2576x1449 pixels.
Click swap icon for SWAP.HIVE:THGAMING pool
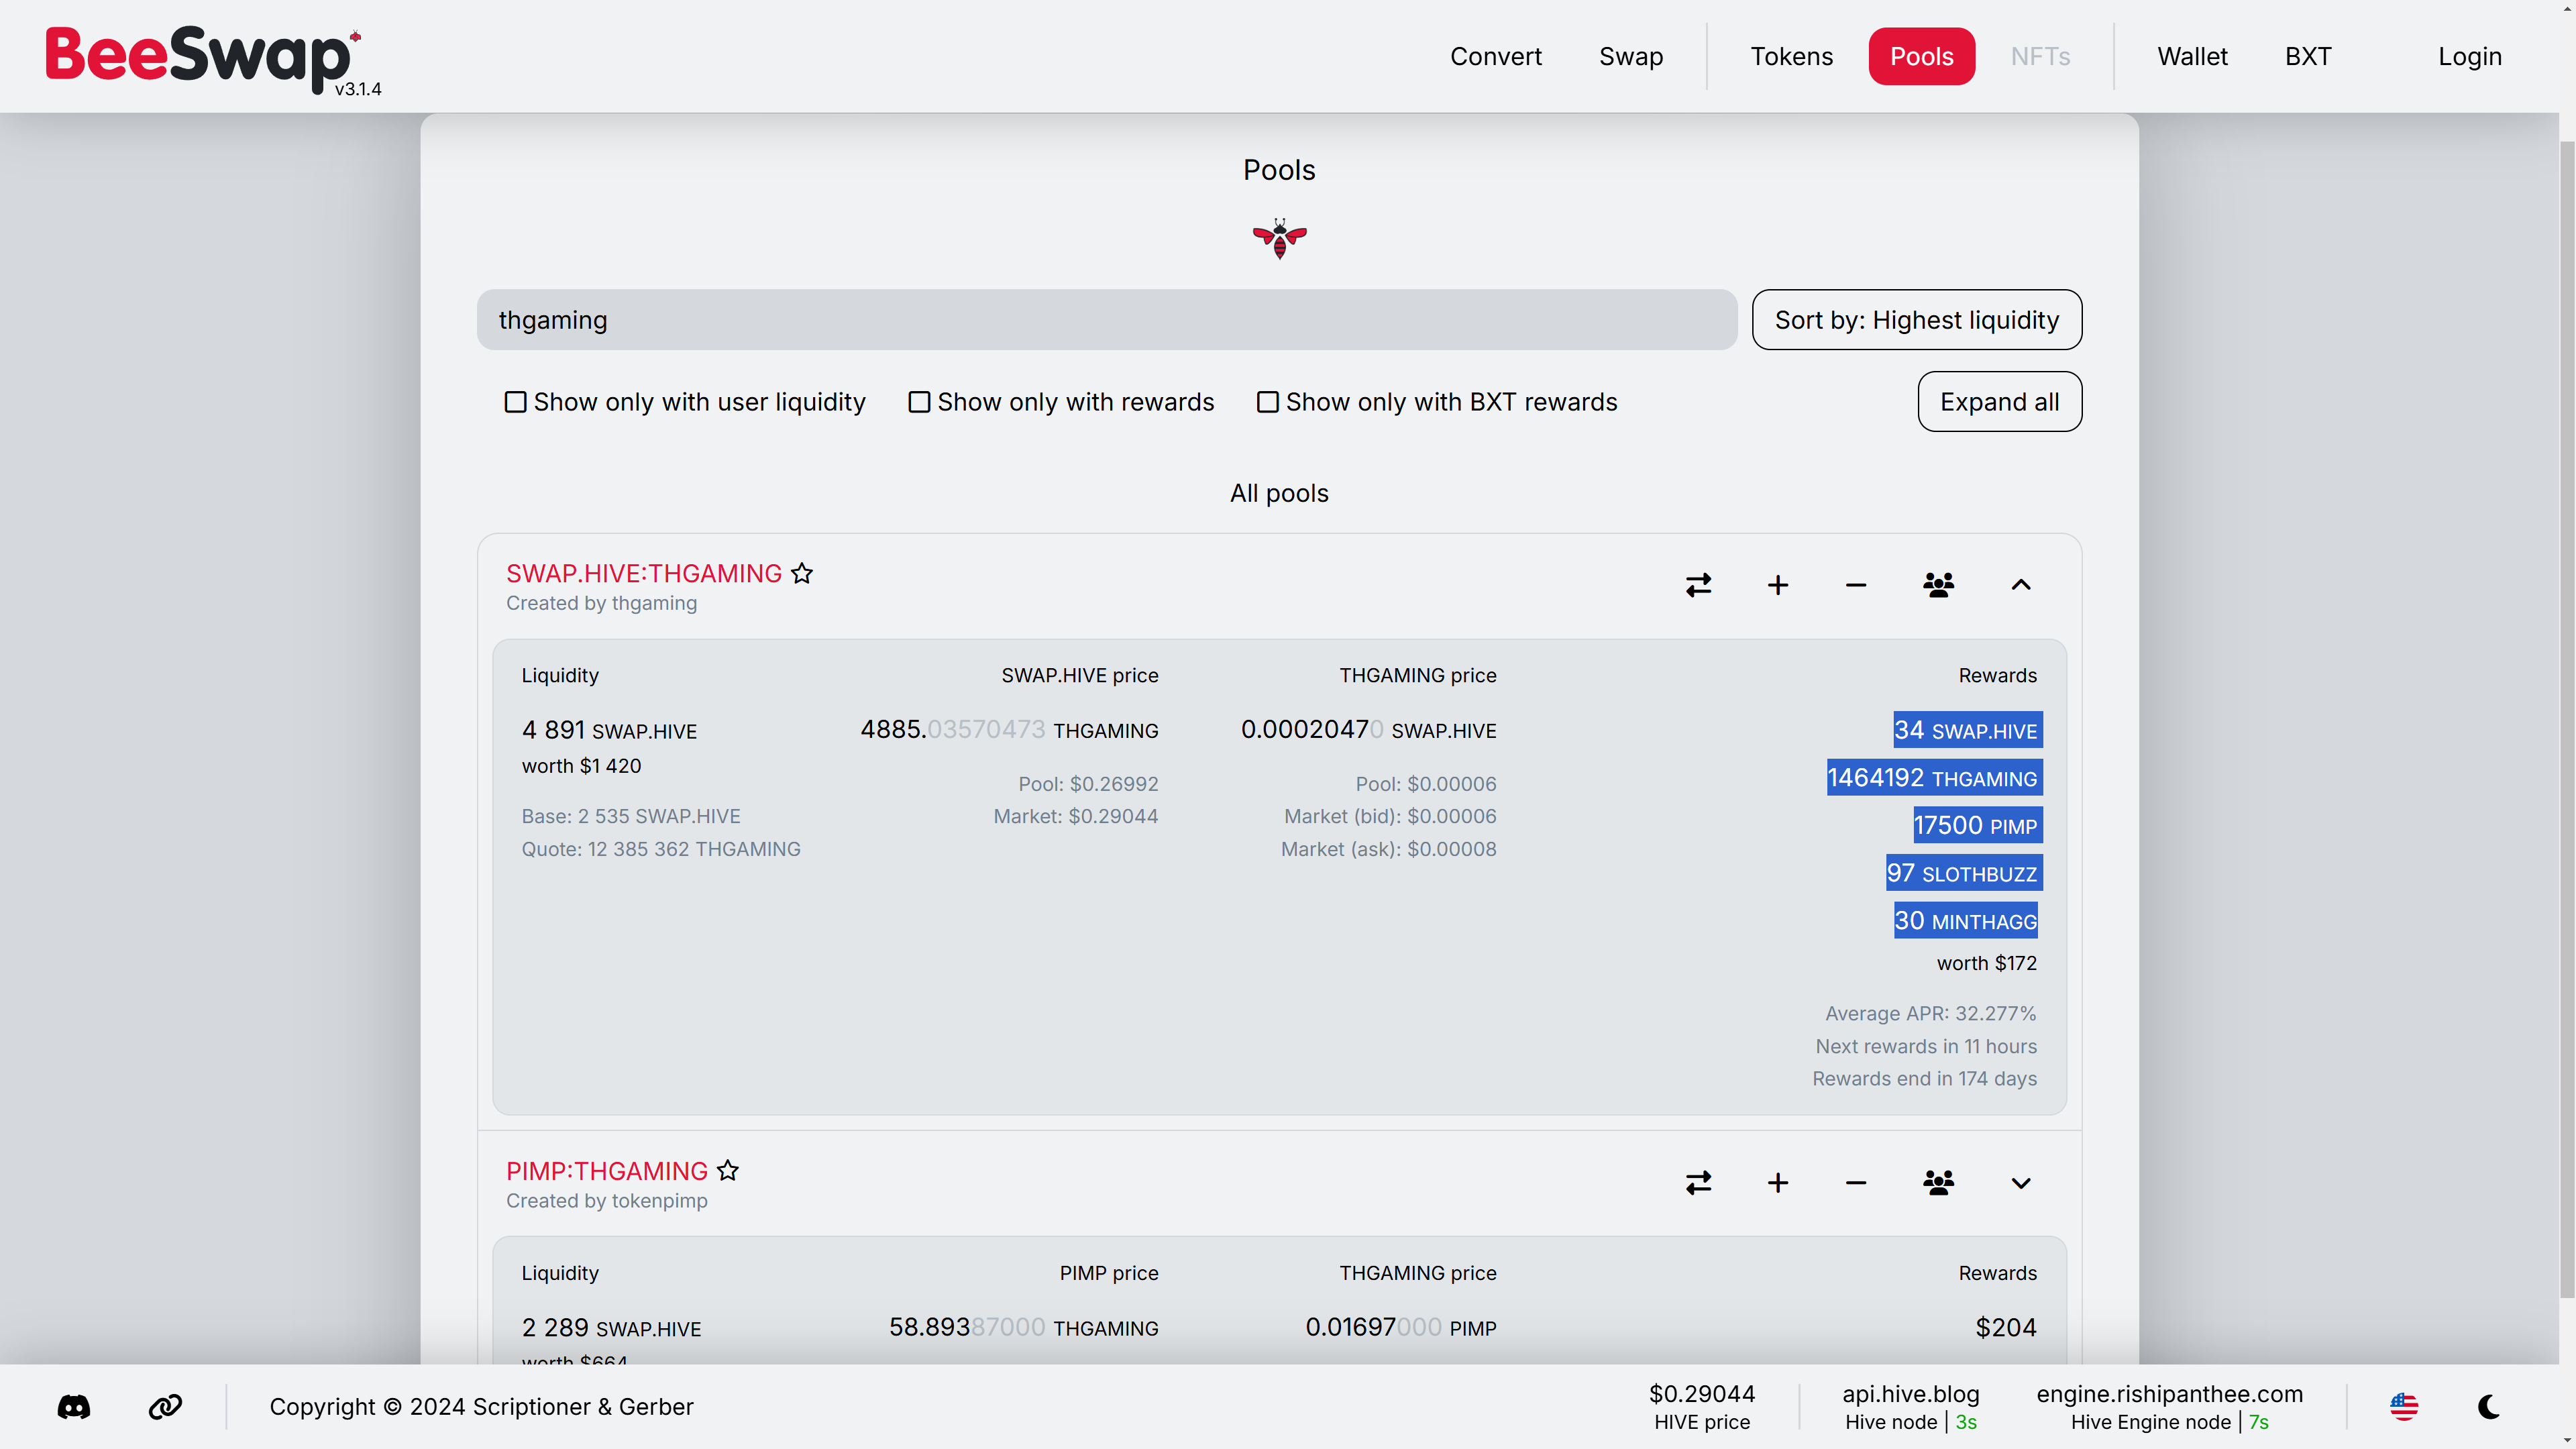(1698, 585)
